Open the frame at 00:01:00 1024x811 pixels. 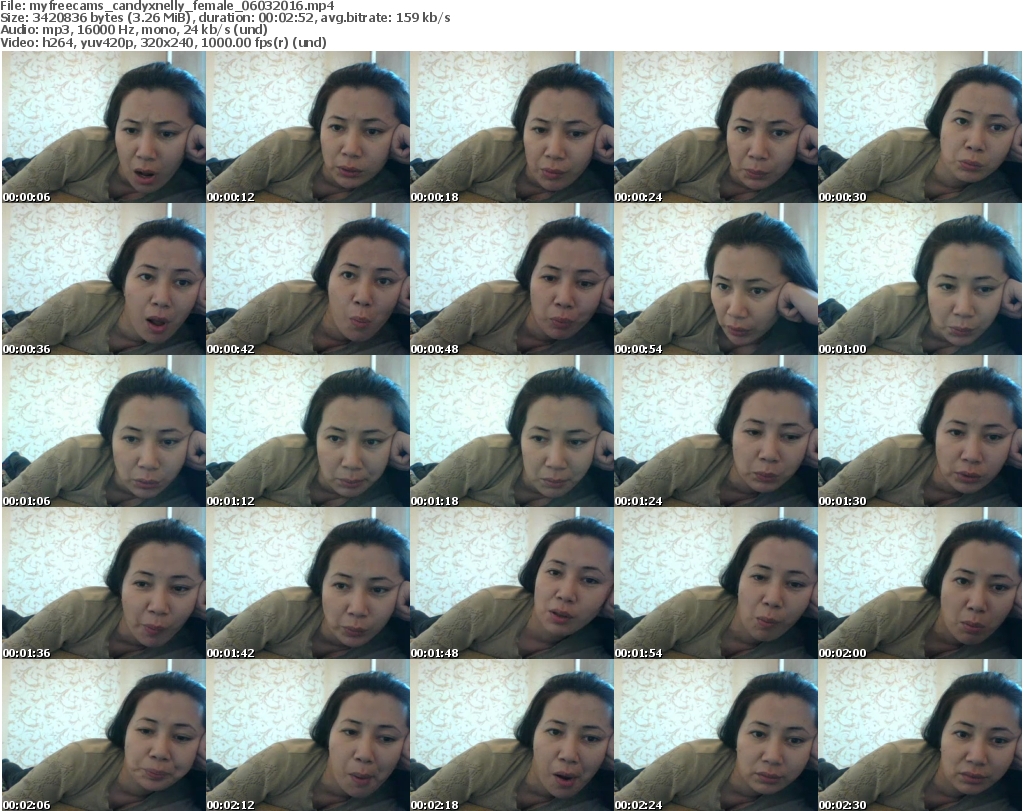click(x=920, y=280)
